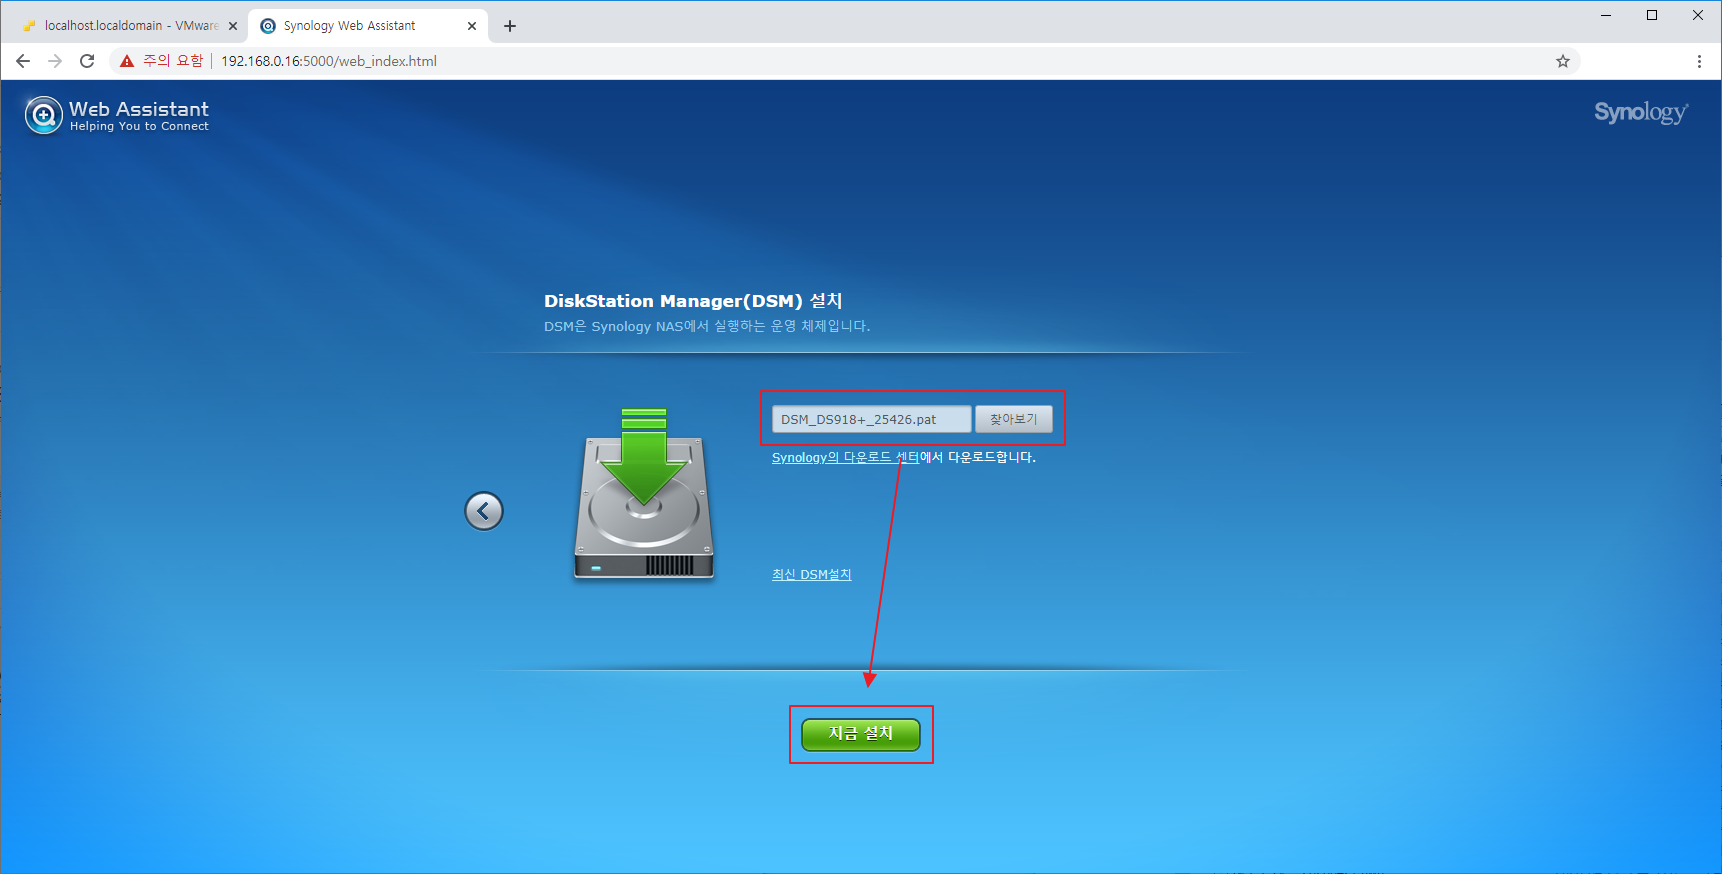Close the localhost.localdomain VMware tab
This screenshot has width=1722, height=874.
(x=233, y=26)
